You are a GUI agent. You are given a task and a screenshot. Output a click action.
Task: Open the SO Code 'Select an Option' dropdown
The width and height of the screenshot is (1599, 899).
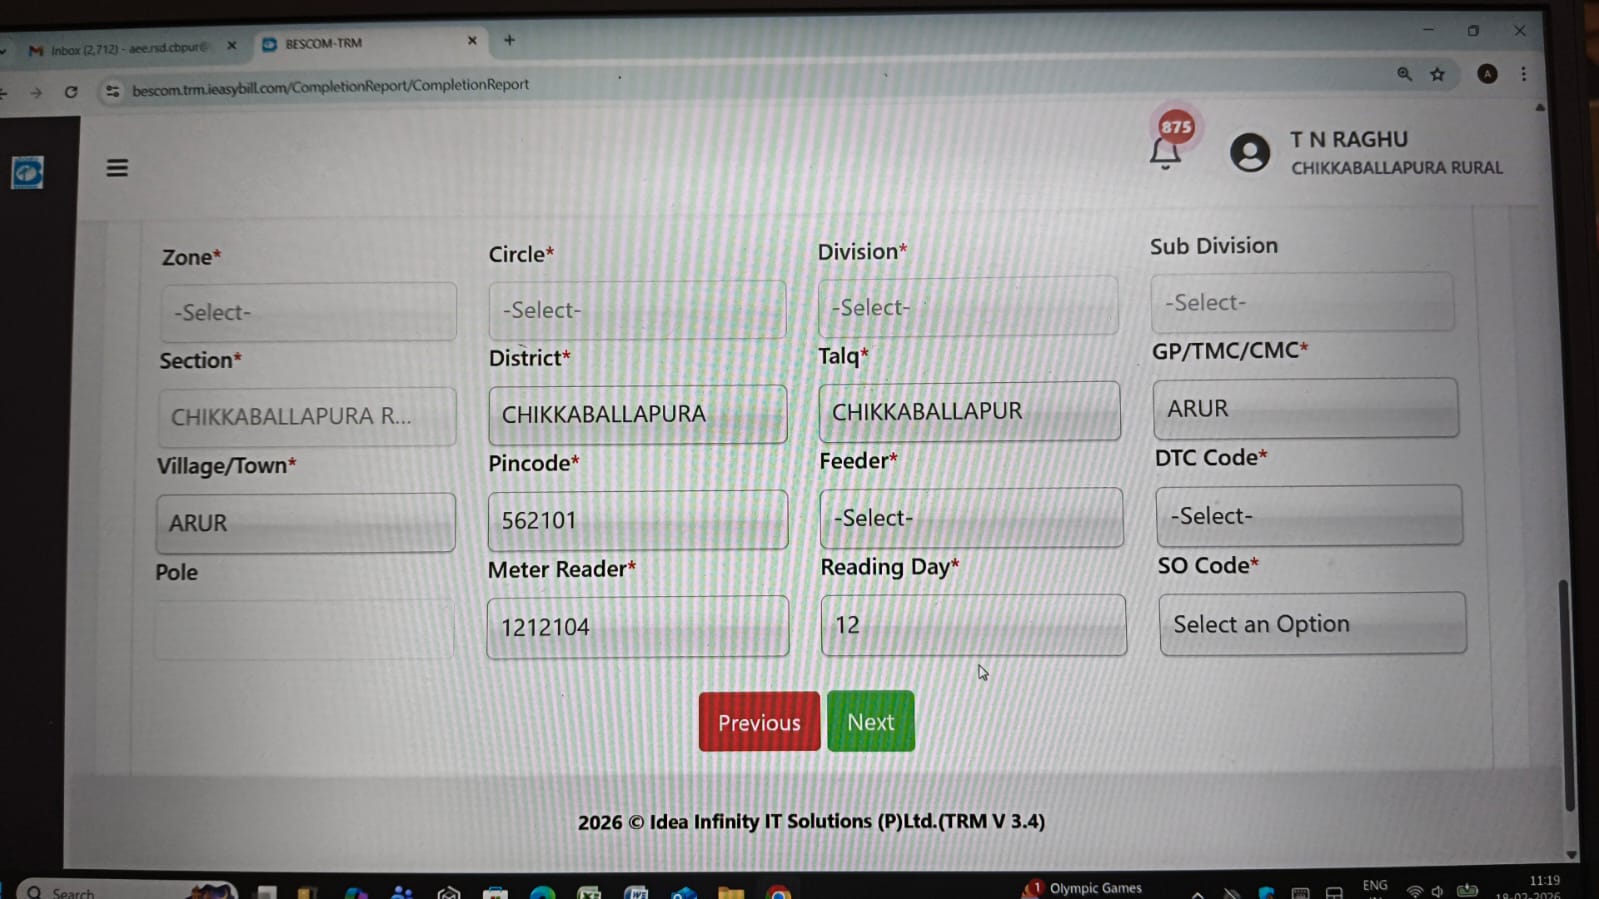pos(1313,623)
